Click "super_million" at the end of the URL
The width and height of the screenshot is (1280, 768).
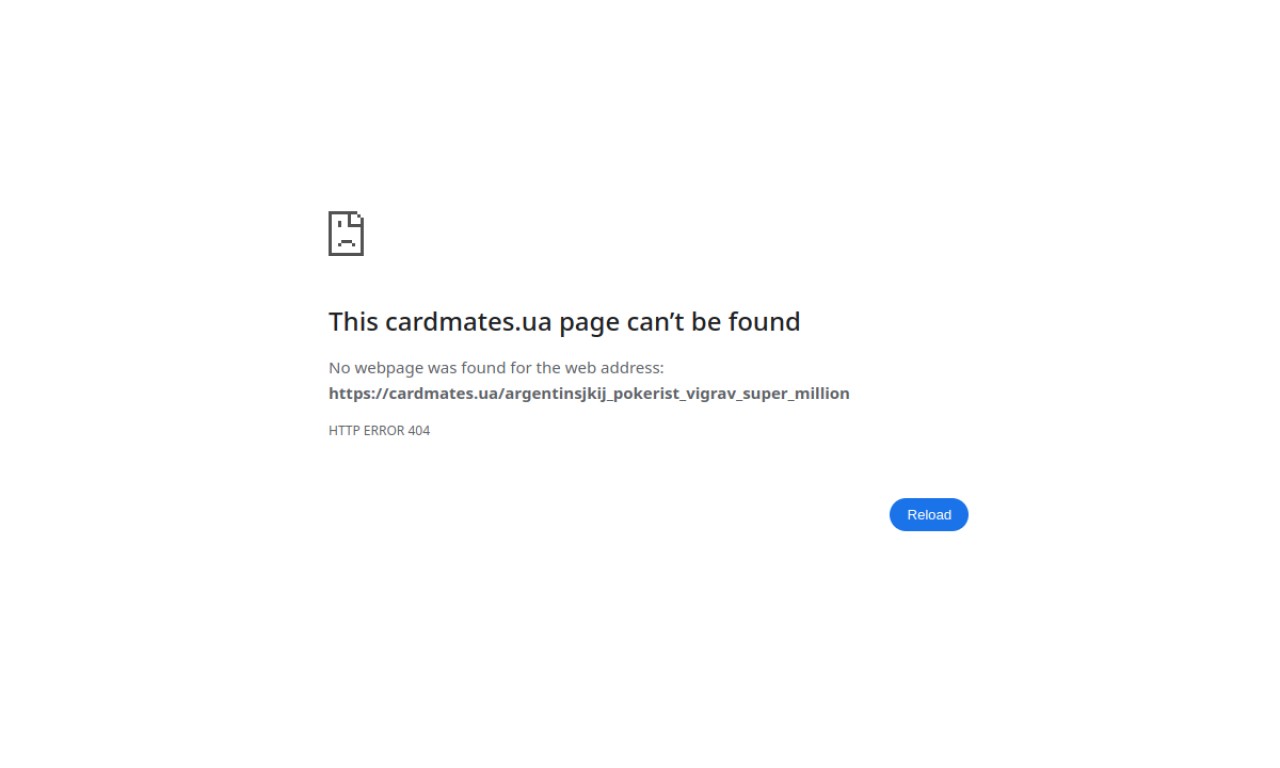tap(796, 393)
